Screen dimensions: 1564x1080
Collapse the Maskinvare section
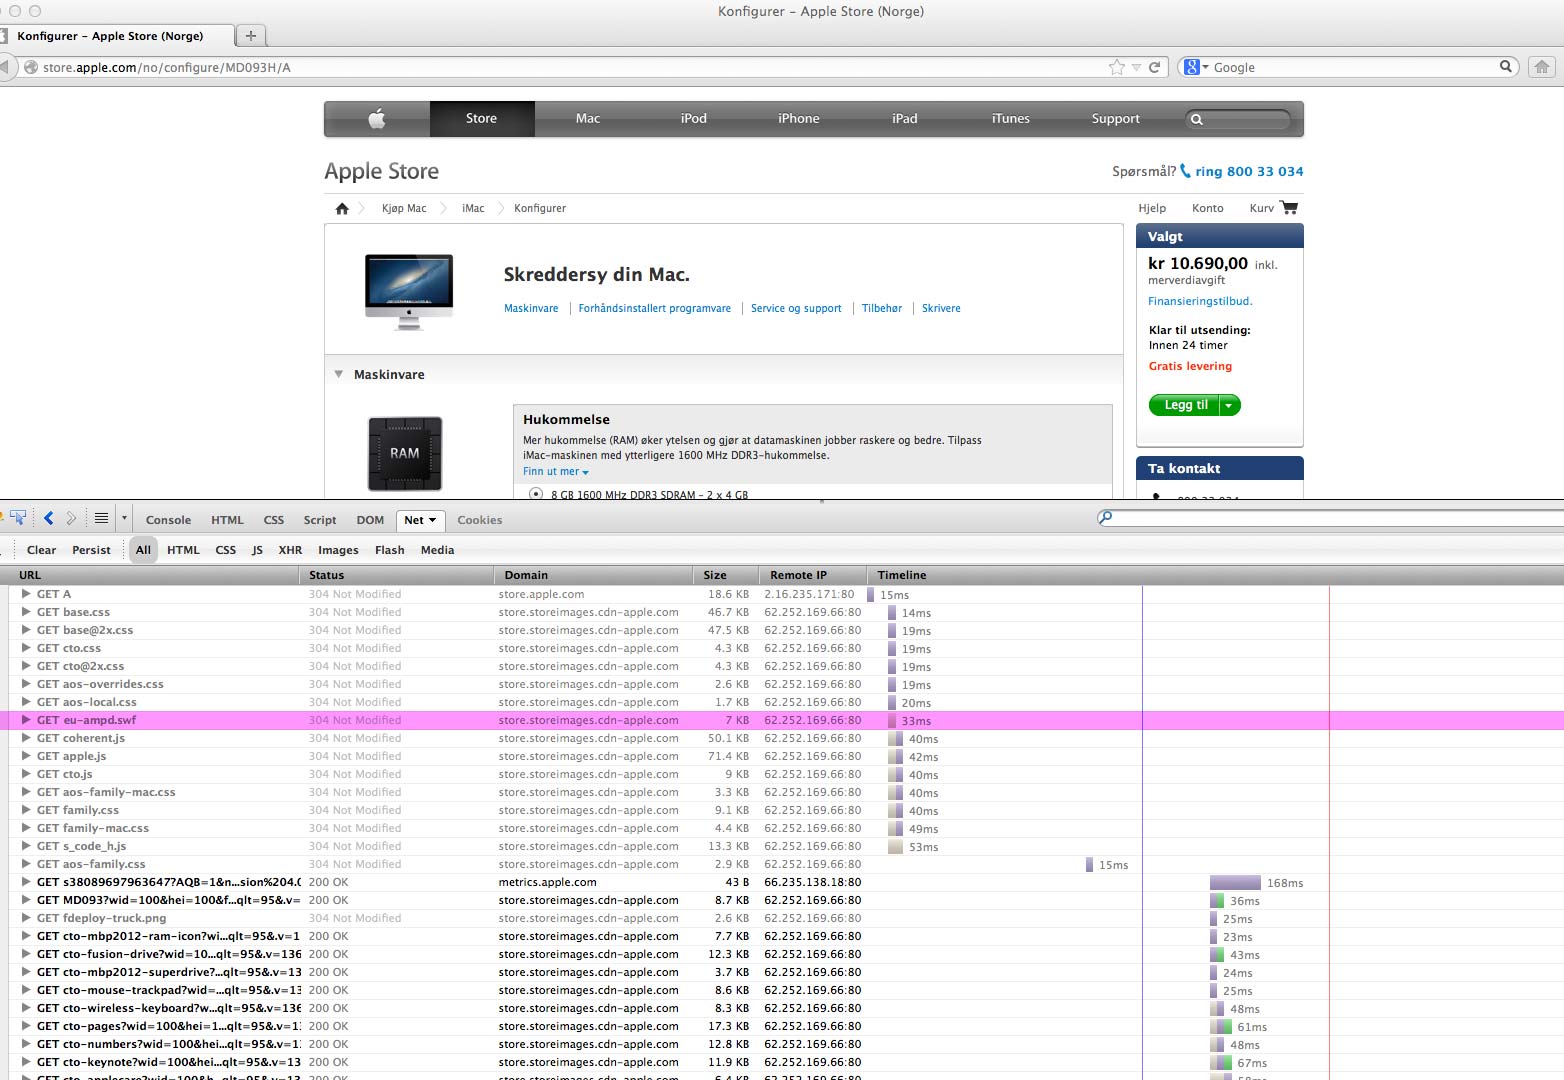pos(339,374)
